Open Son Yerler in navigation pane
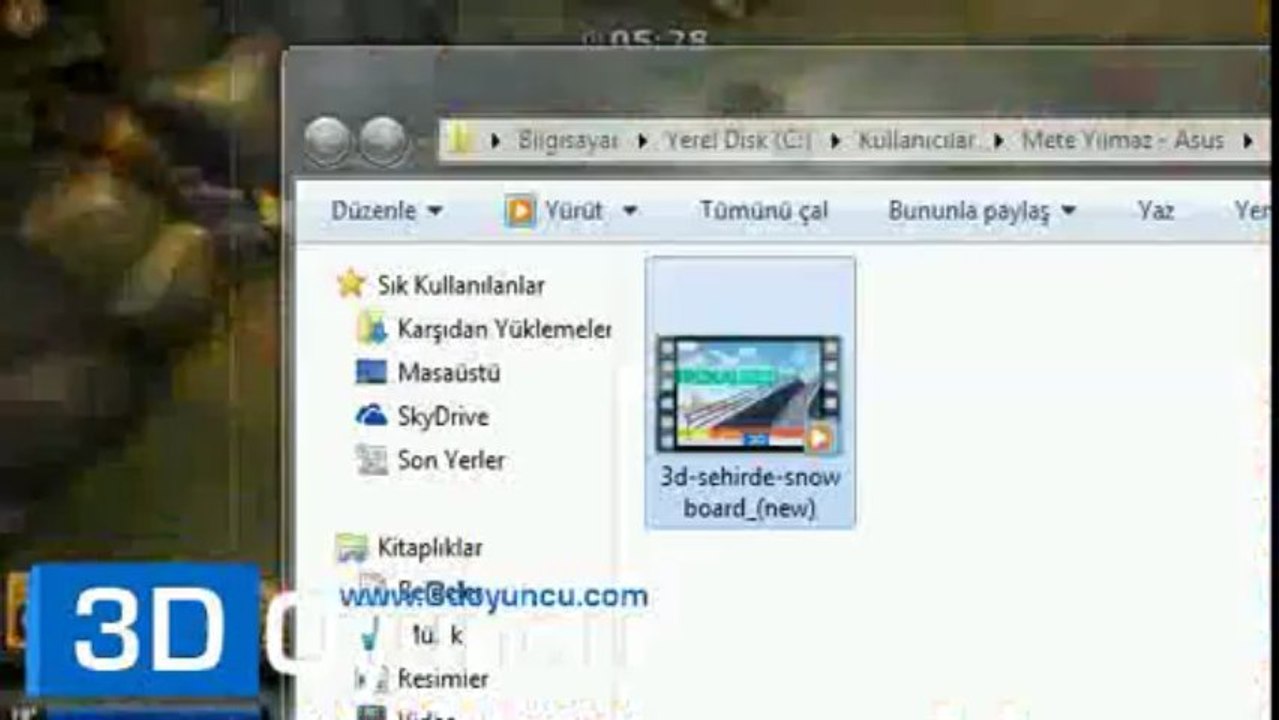Screen dimensions: 1279x720 point(451,461)
